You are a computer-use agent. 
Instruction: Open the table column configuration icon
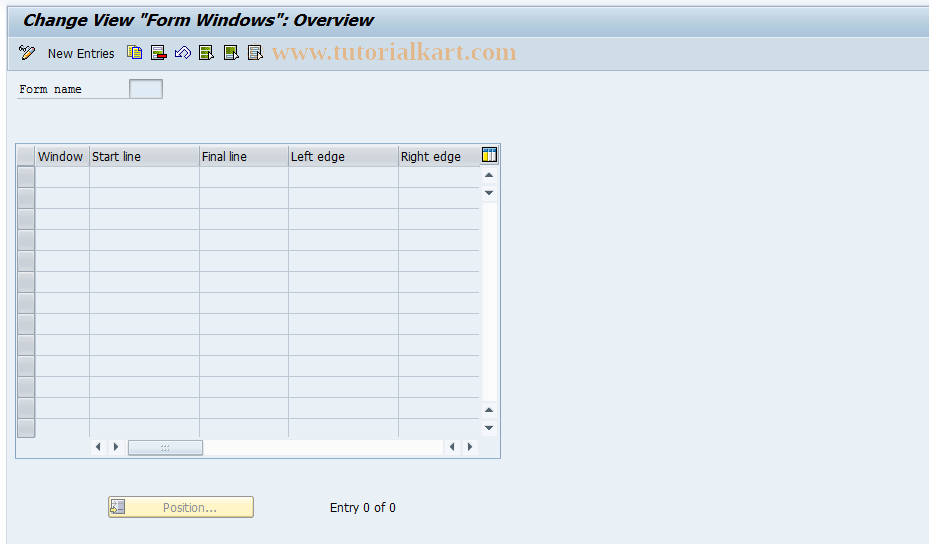coord(489,155)
